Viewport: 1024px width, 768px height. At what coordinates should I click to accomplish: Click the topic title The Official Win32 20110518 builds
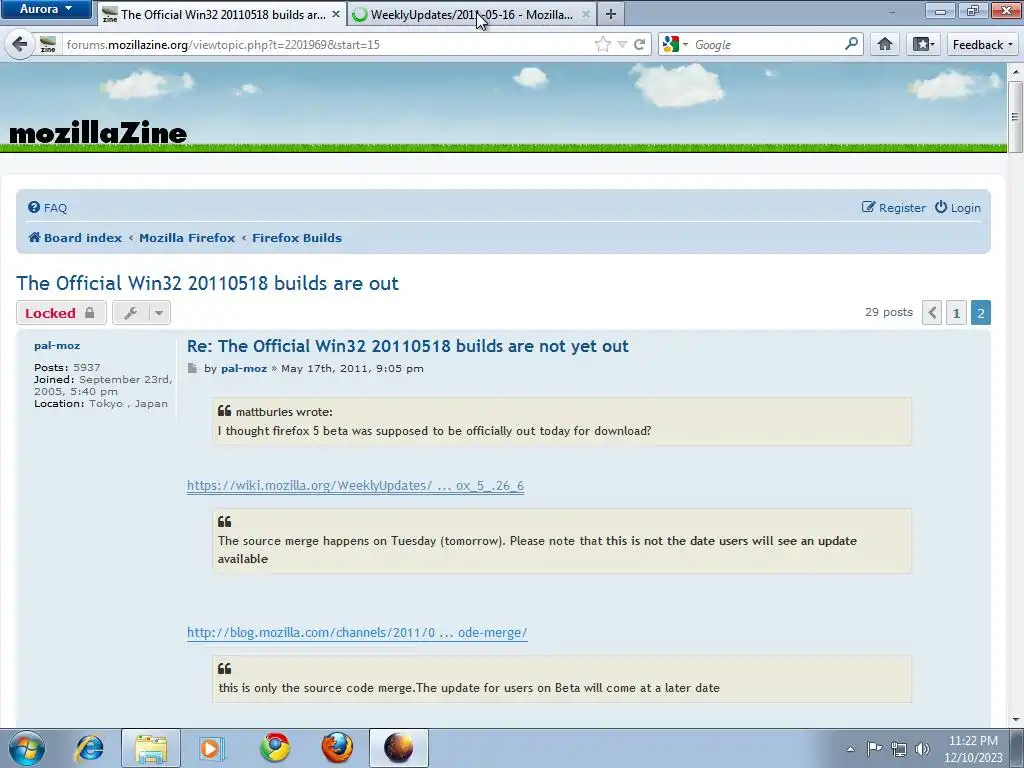click(x=207, y=283)
